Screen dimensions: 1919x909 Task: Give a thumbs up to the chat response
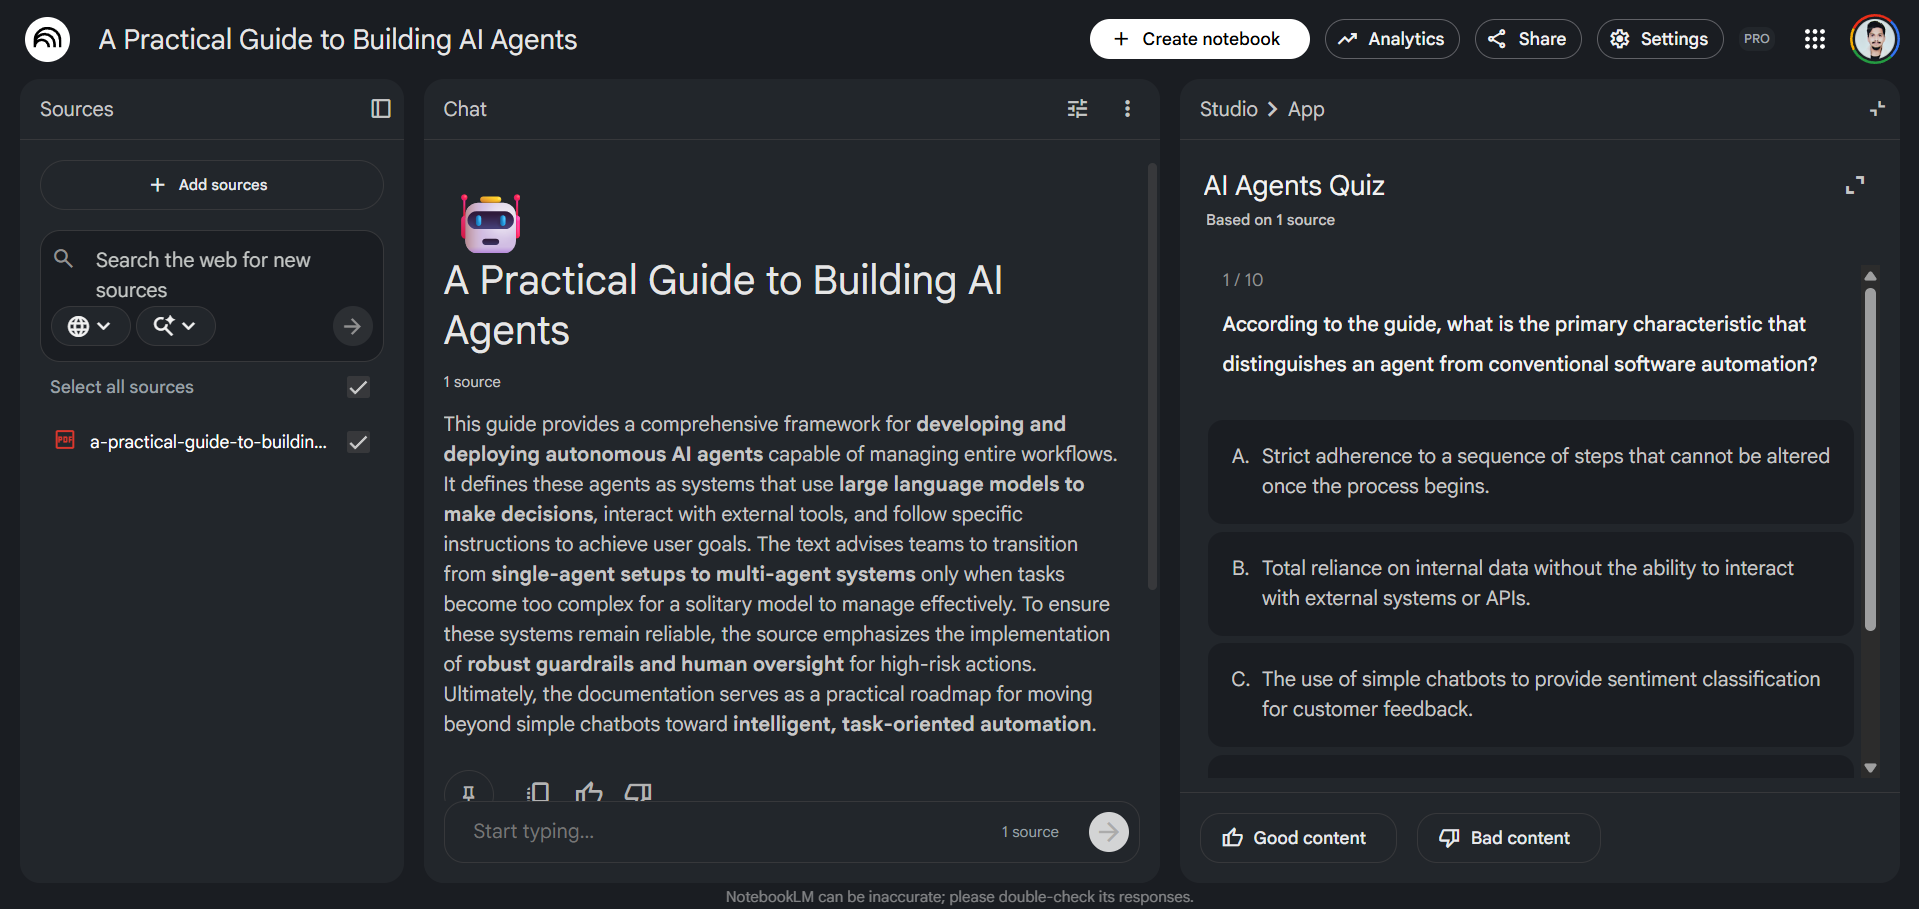(589, 791)
